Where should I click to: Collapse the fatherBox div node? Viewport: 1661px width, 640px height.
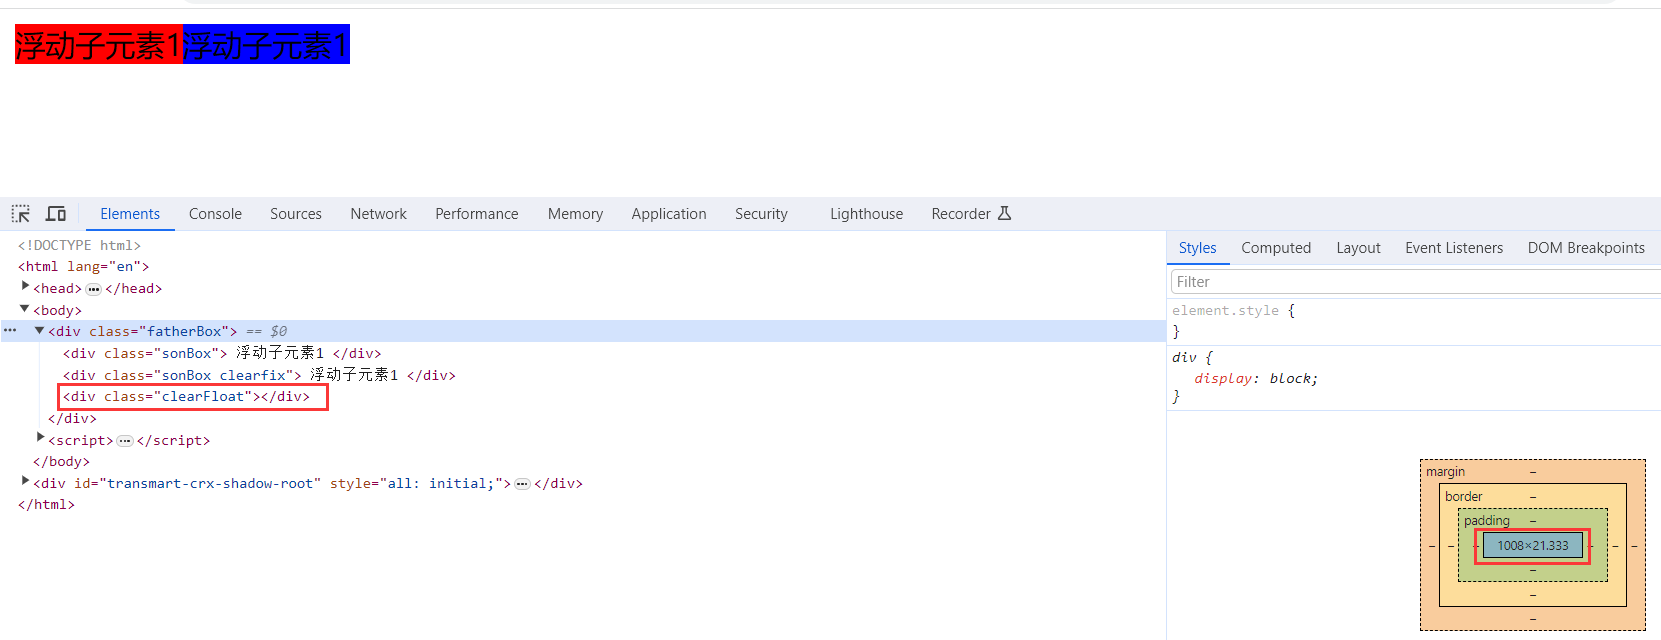(x=40, y=331)
